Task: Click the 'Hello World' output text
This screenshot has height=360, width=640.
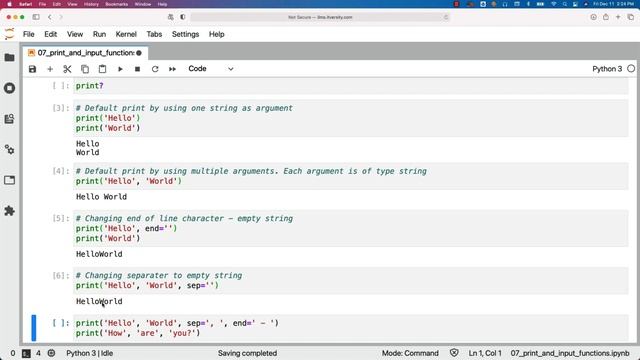Action: coord(101,197)
